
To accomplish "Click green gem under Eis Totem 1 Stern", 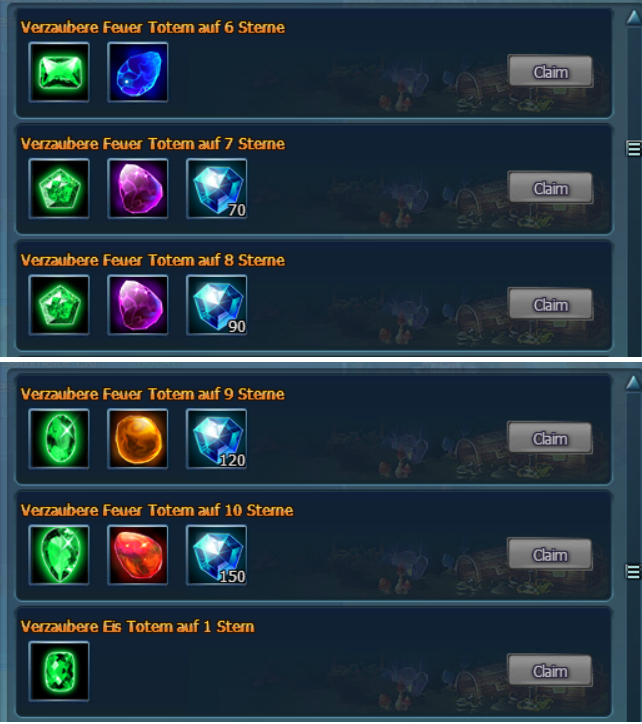I will (x=59, y=671).
